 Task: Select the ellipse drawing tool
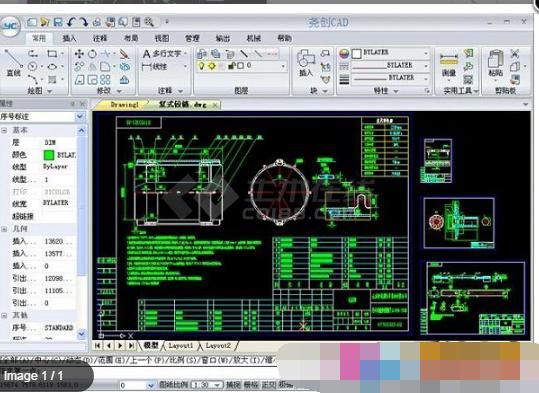(52, 66)
